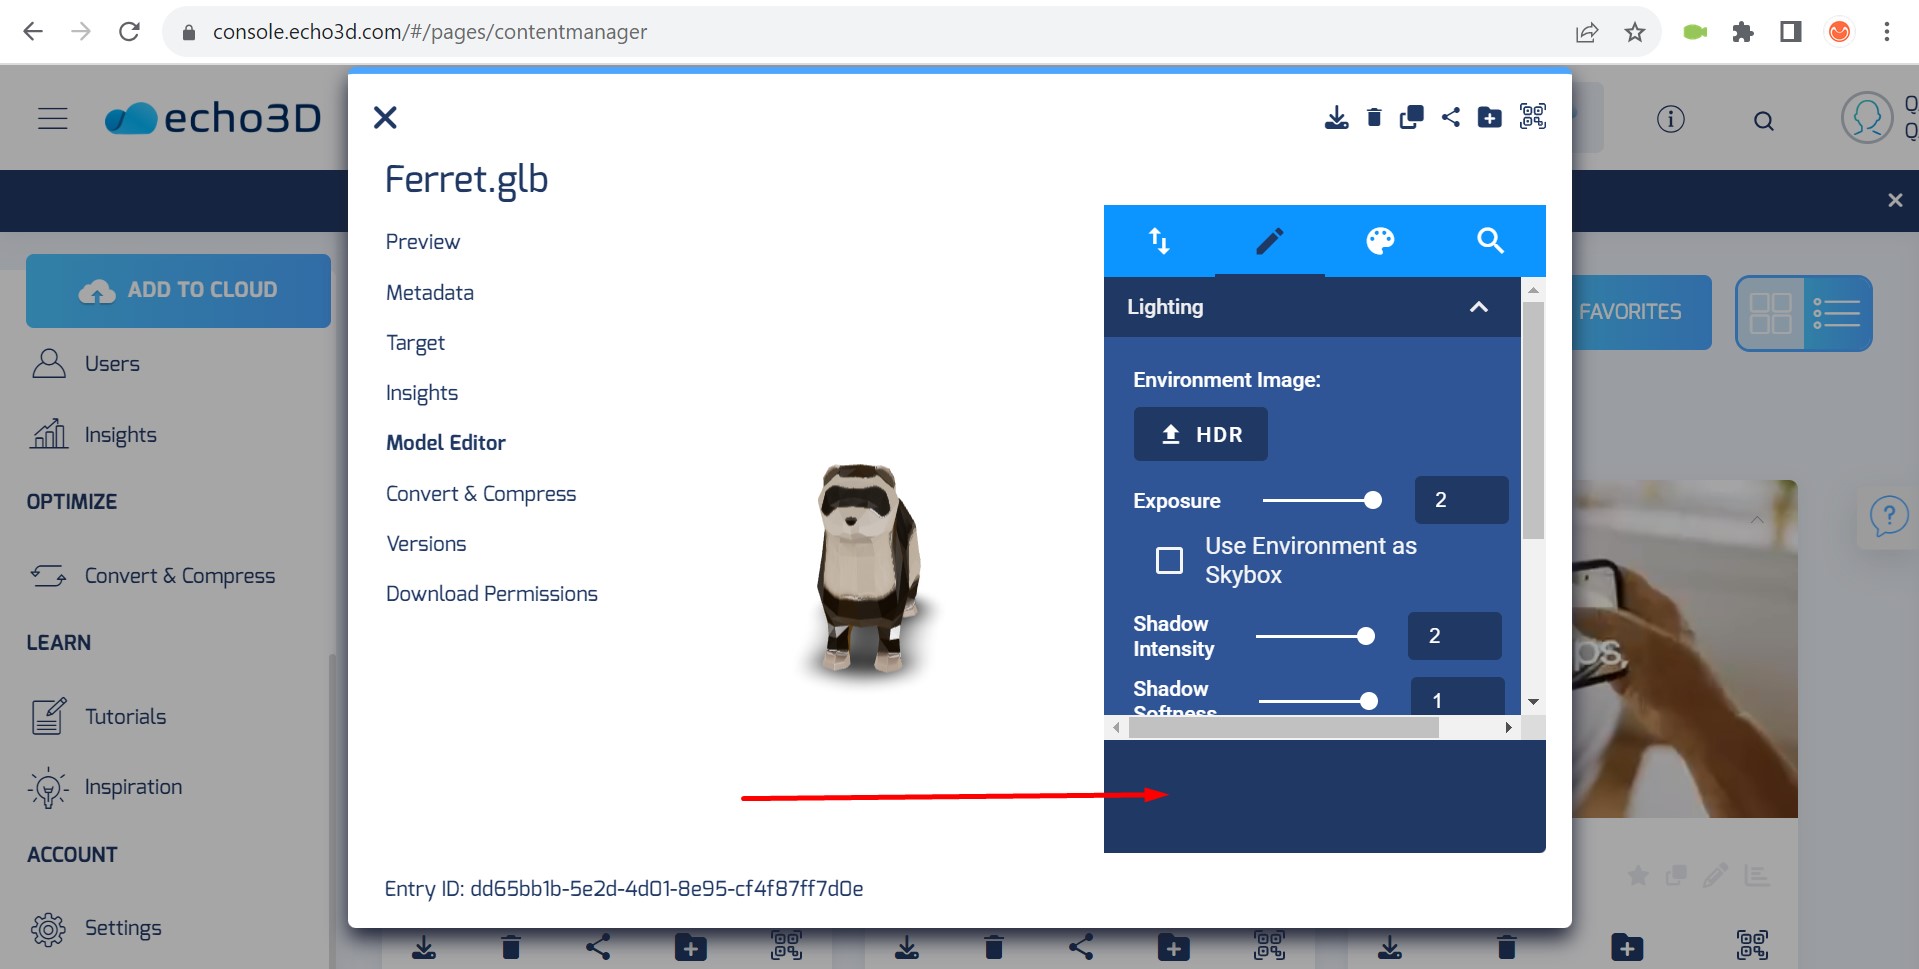This screenshot has width=1919, height=969.
Task: Open Insights in the Ferret.glb dialog
Action: (x=422, y=393)
